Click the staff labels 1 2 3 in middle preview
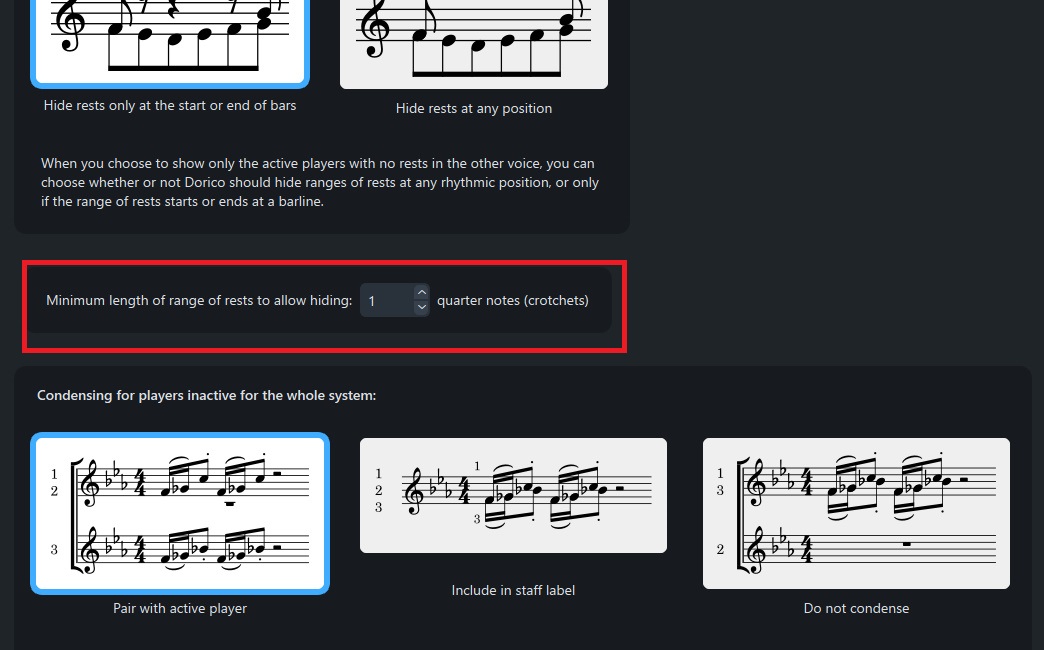 pos(379,490)
